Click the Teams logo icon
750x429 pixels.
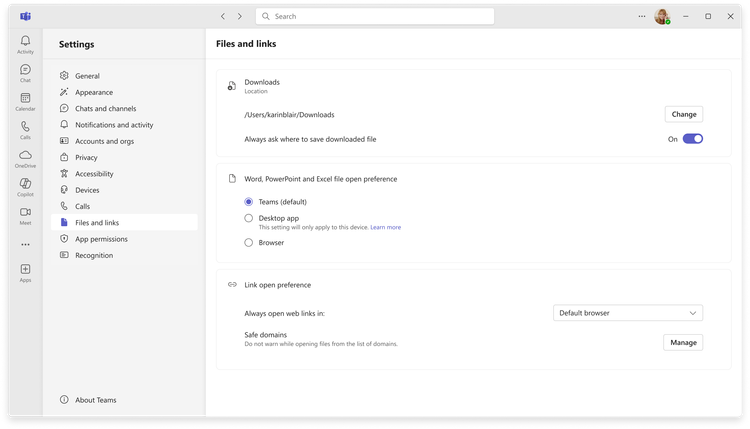25,16
